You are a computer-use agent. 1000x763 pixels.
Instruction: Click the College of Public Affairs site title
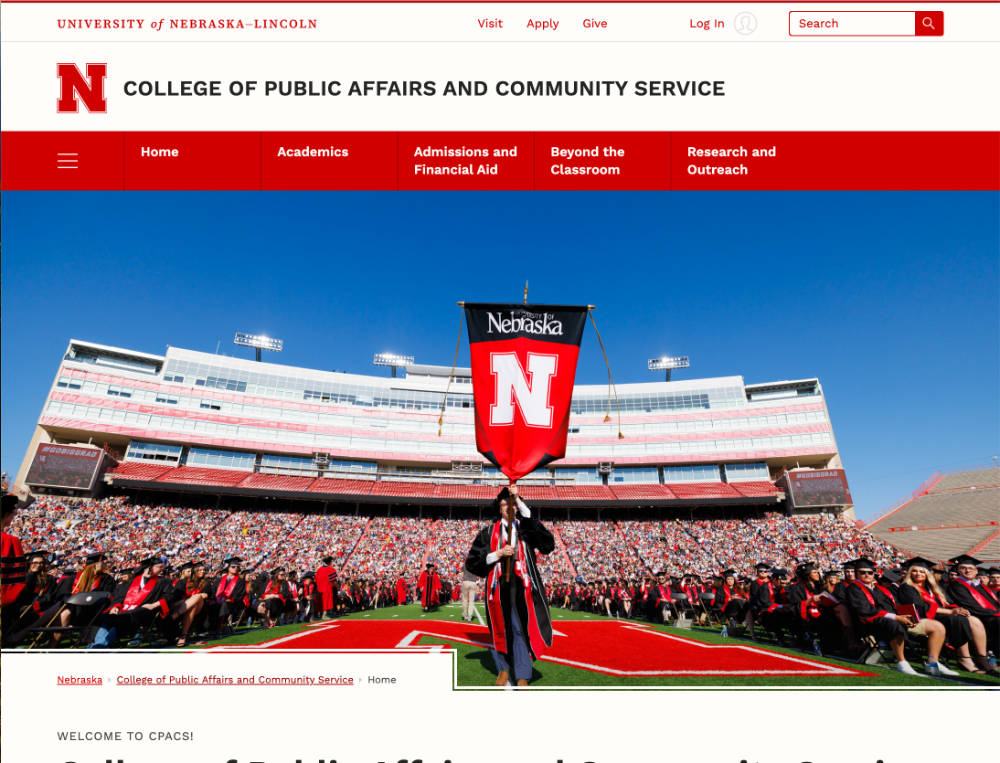(x=424, y=89)
